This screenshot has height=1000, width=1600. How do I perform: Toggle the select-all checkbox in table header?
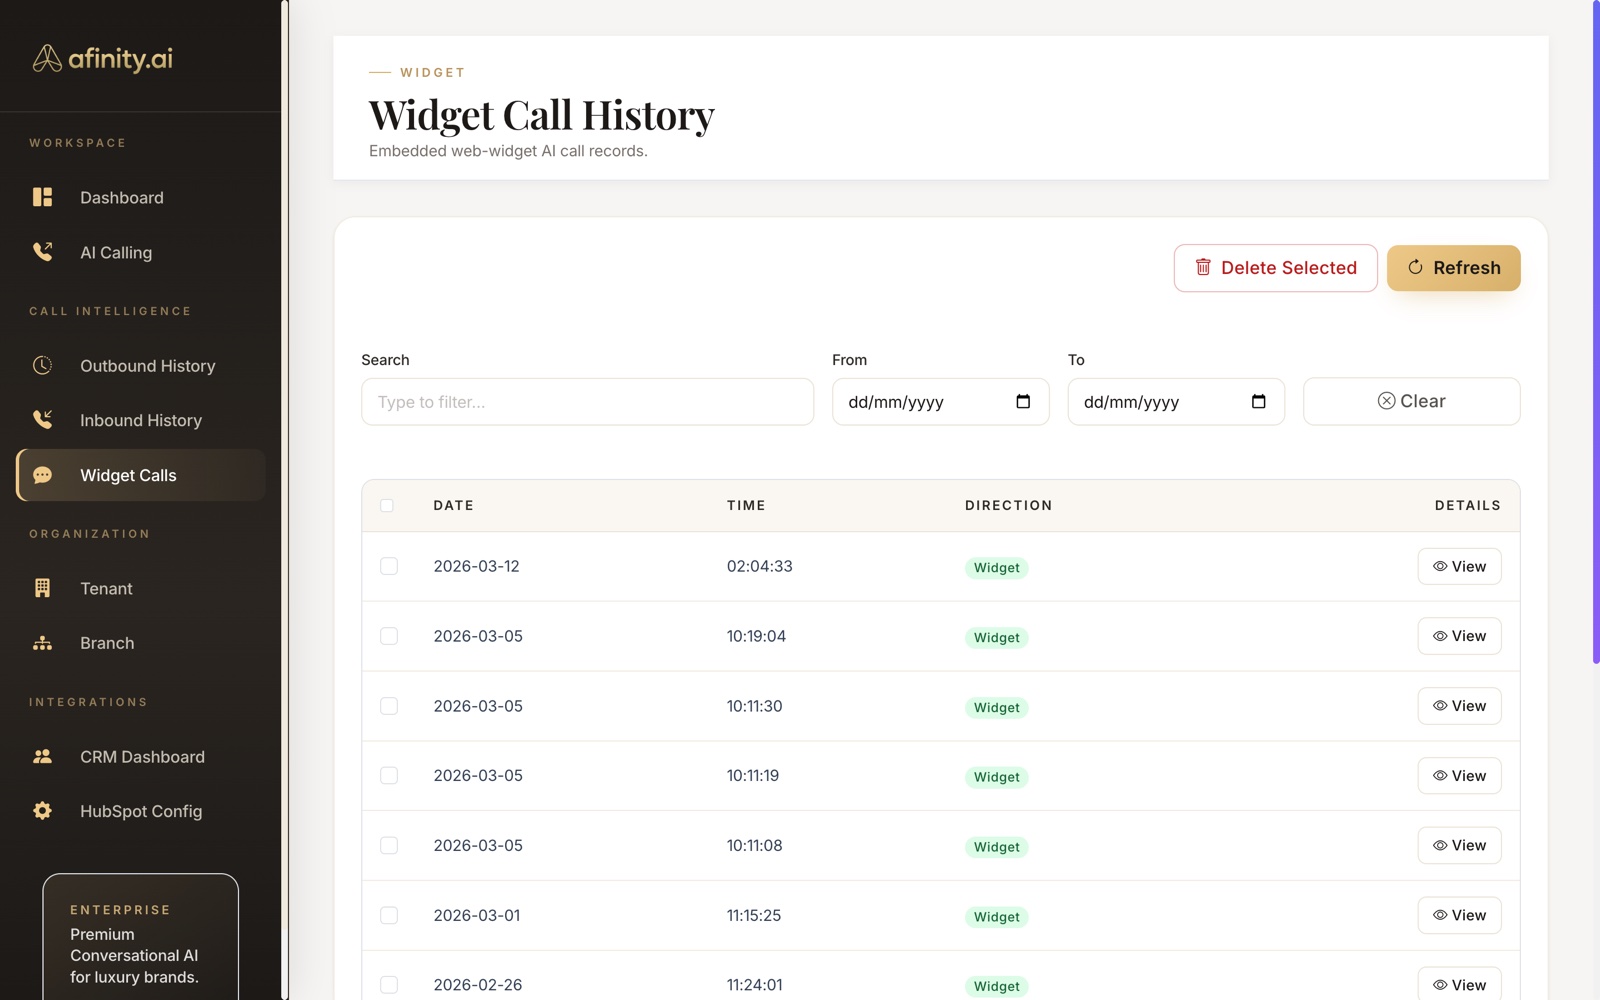click(x=387, y=505)
